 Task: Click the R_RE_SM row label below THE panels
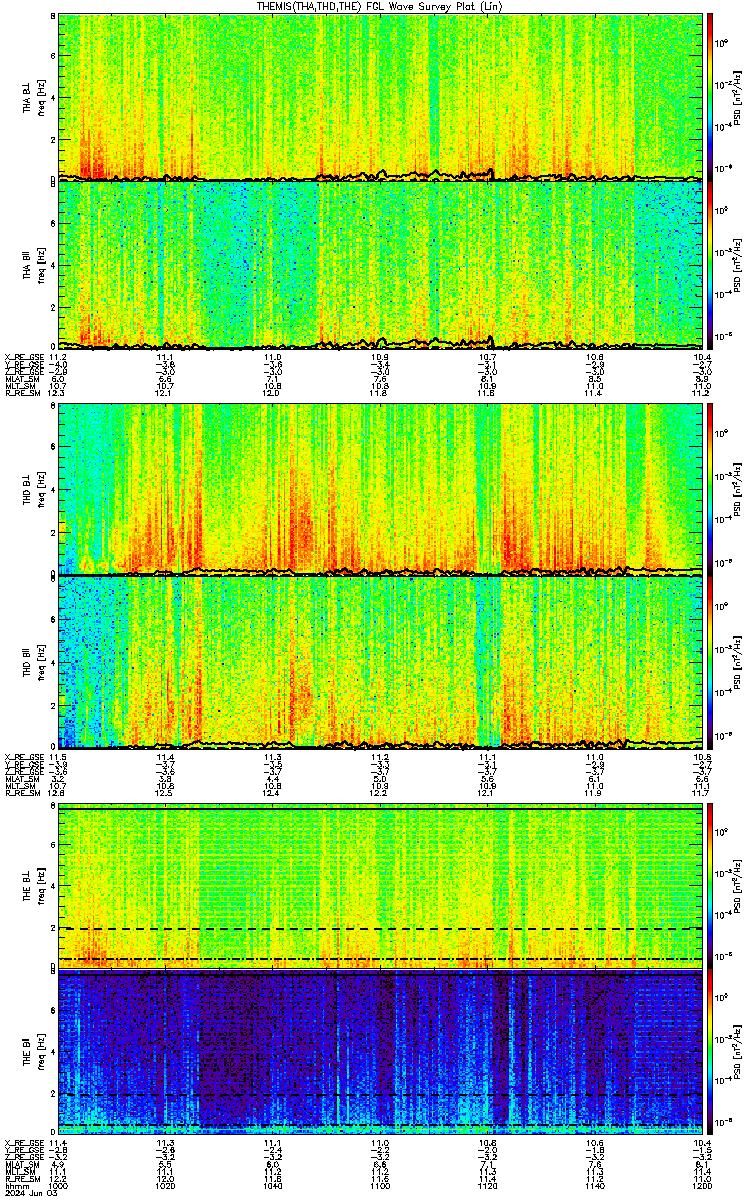click(x=21, y=1179)
